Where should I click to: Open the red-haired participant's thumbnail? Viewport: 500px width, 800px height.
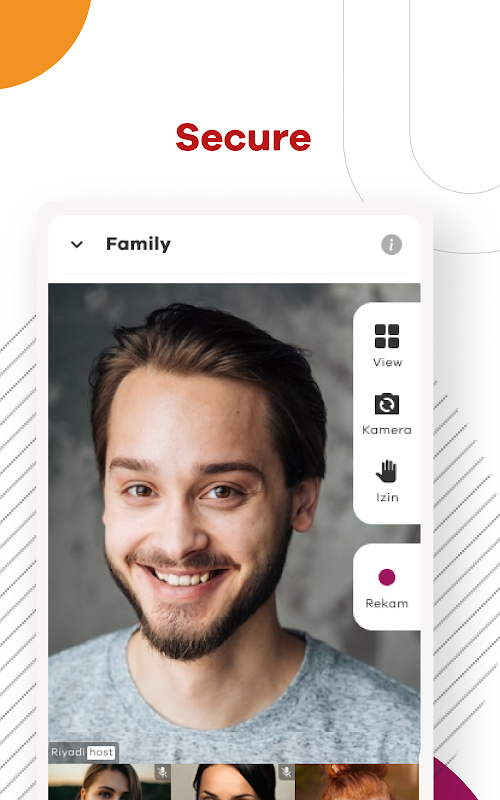(357, 782)
